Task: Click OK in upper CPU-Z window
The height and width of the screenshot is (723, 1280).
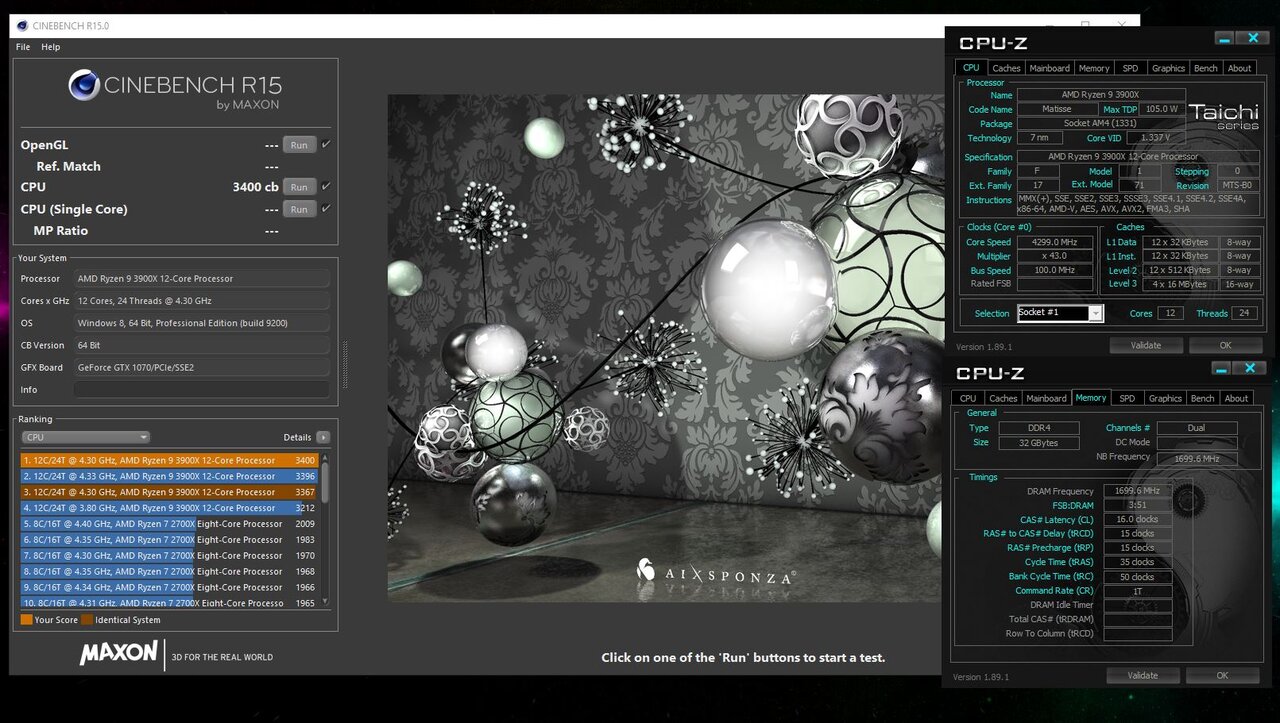Action: [1226, 345]
